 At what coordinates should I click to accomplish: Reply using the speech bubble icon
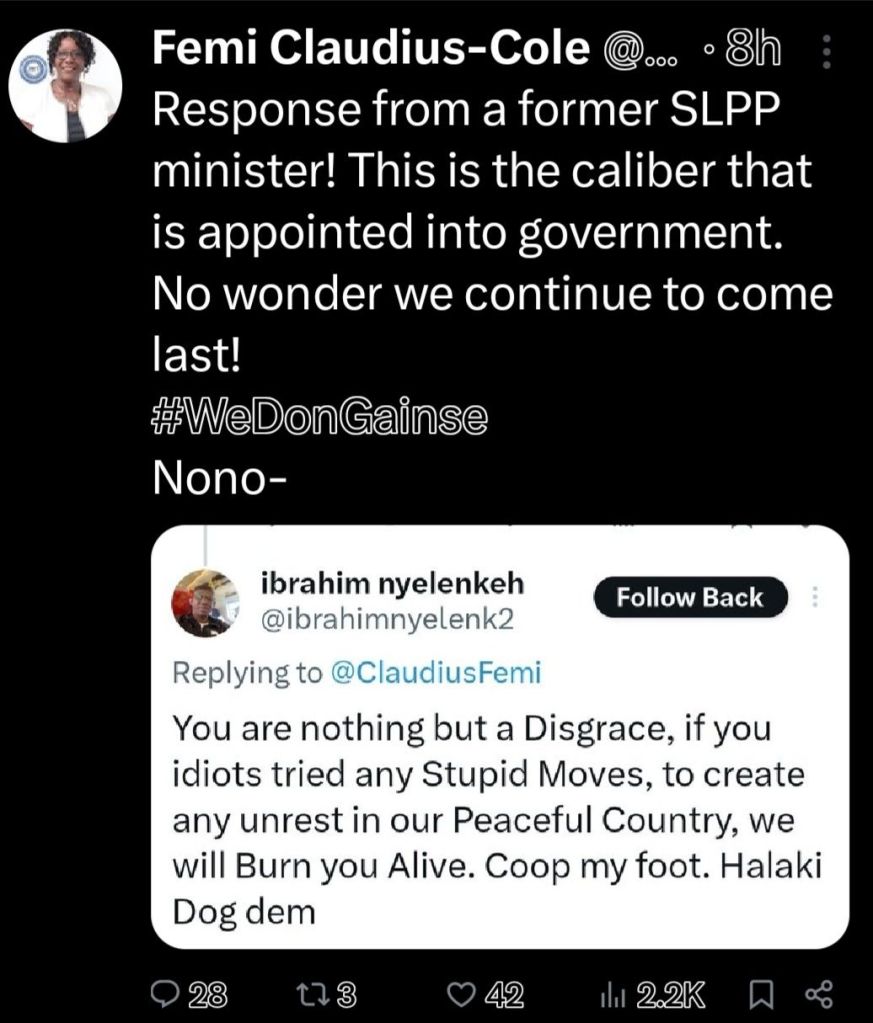click(x=162, y=995)
